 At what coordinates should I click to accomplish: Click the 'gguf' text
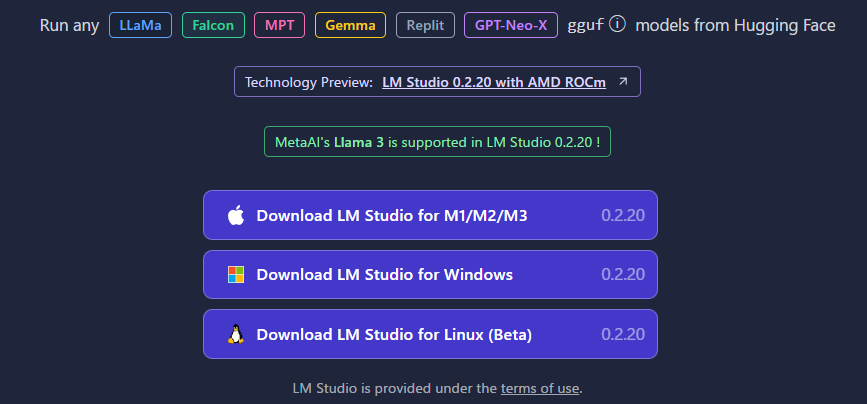(x=586, y=25)
